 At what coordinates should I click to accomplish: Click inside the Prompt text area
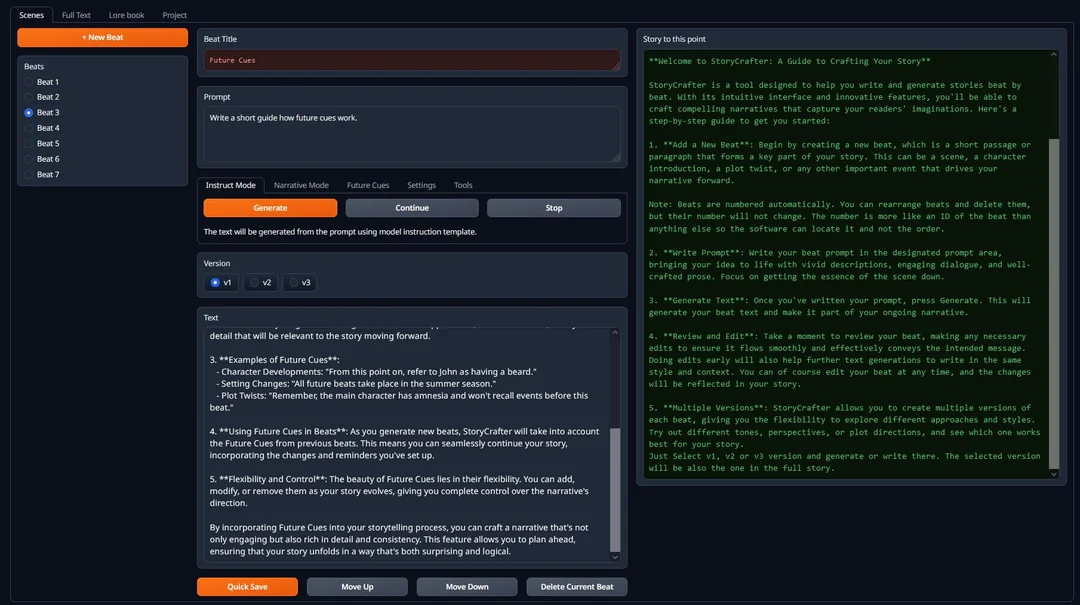(x=412, y=134)
